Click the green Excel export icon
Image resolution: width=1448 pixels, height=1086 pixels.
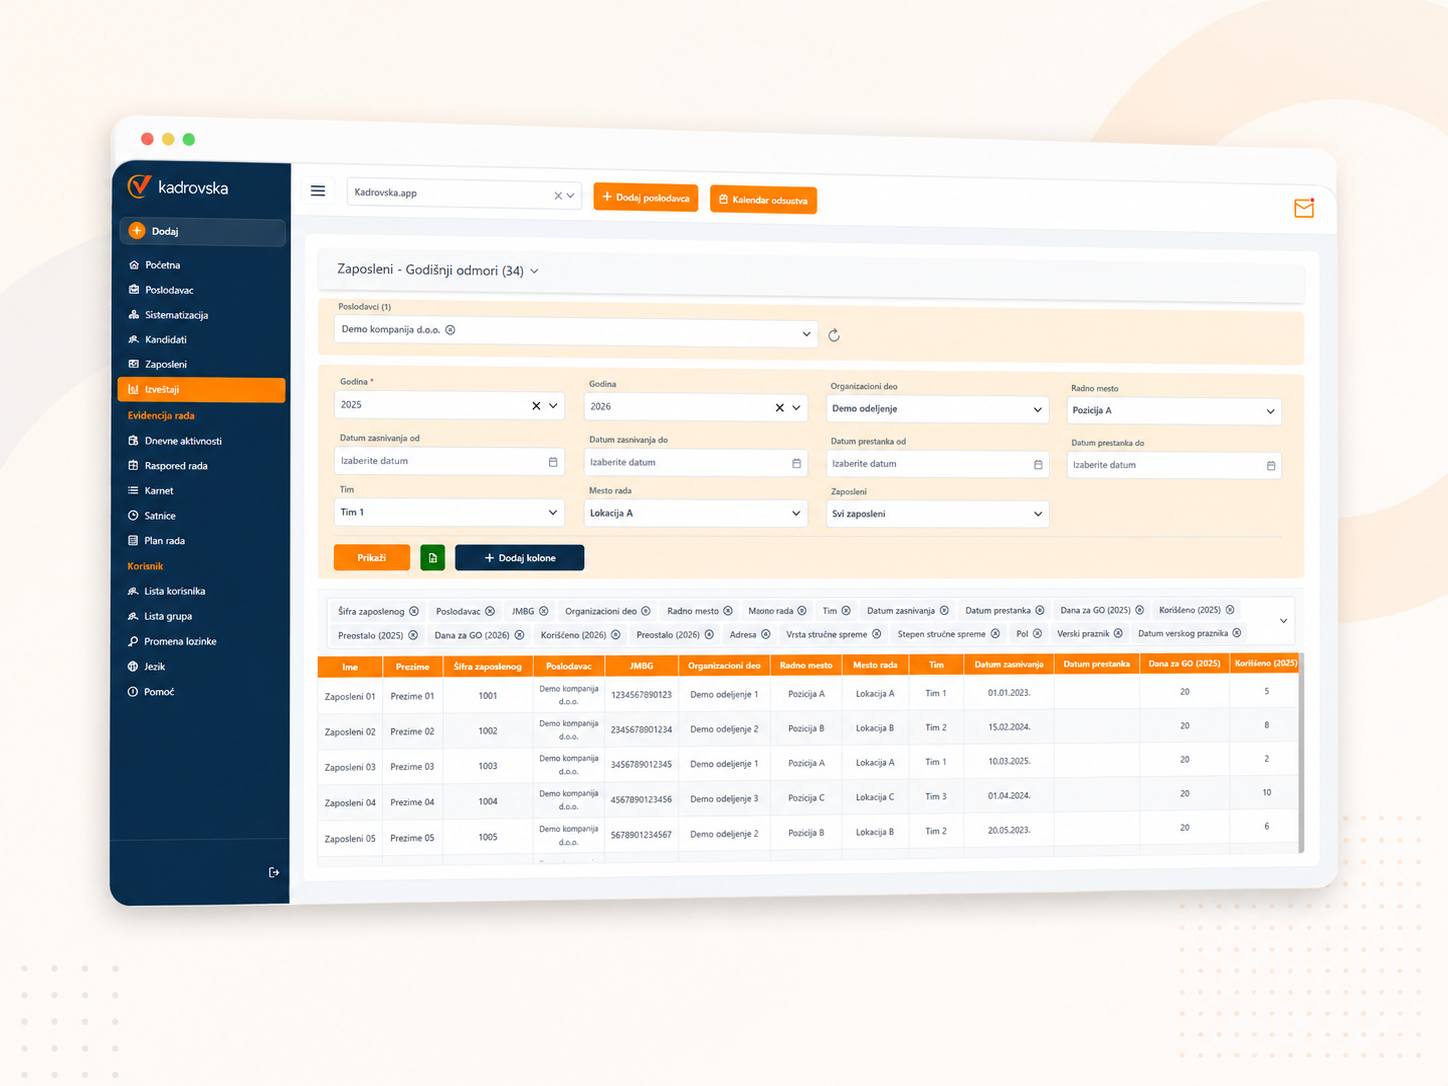pyautogui.click(x=433, y=558)
